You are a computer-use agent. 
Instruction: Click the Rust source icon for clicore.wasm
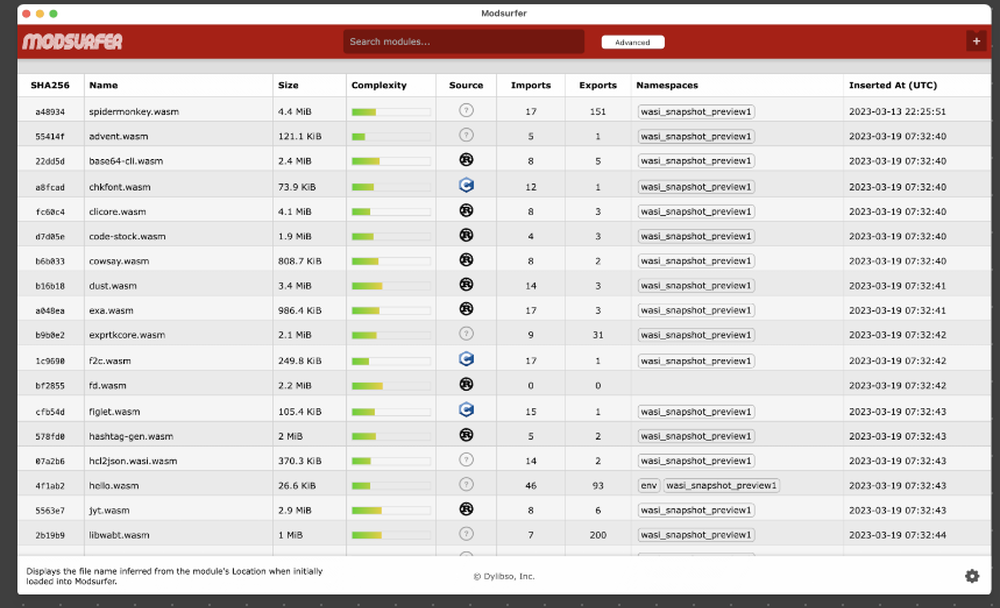click(466, 211)
